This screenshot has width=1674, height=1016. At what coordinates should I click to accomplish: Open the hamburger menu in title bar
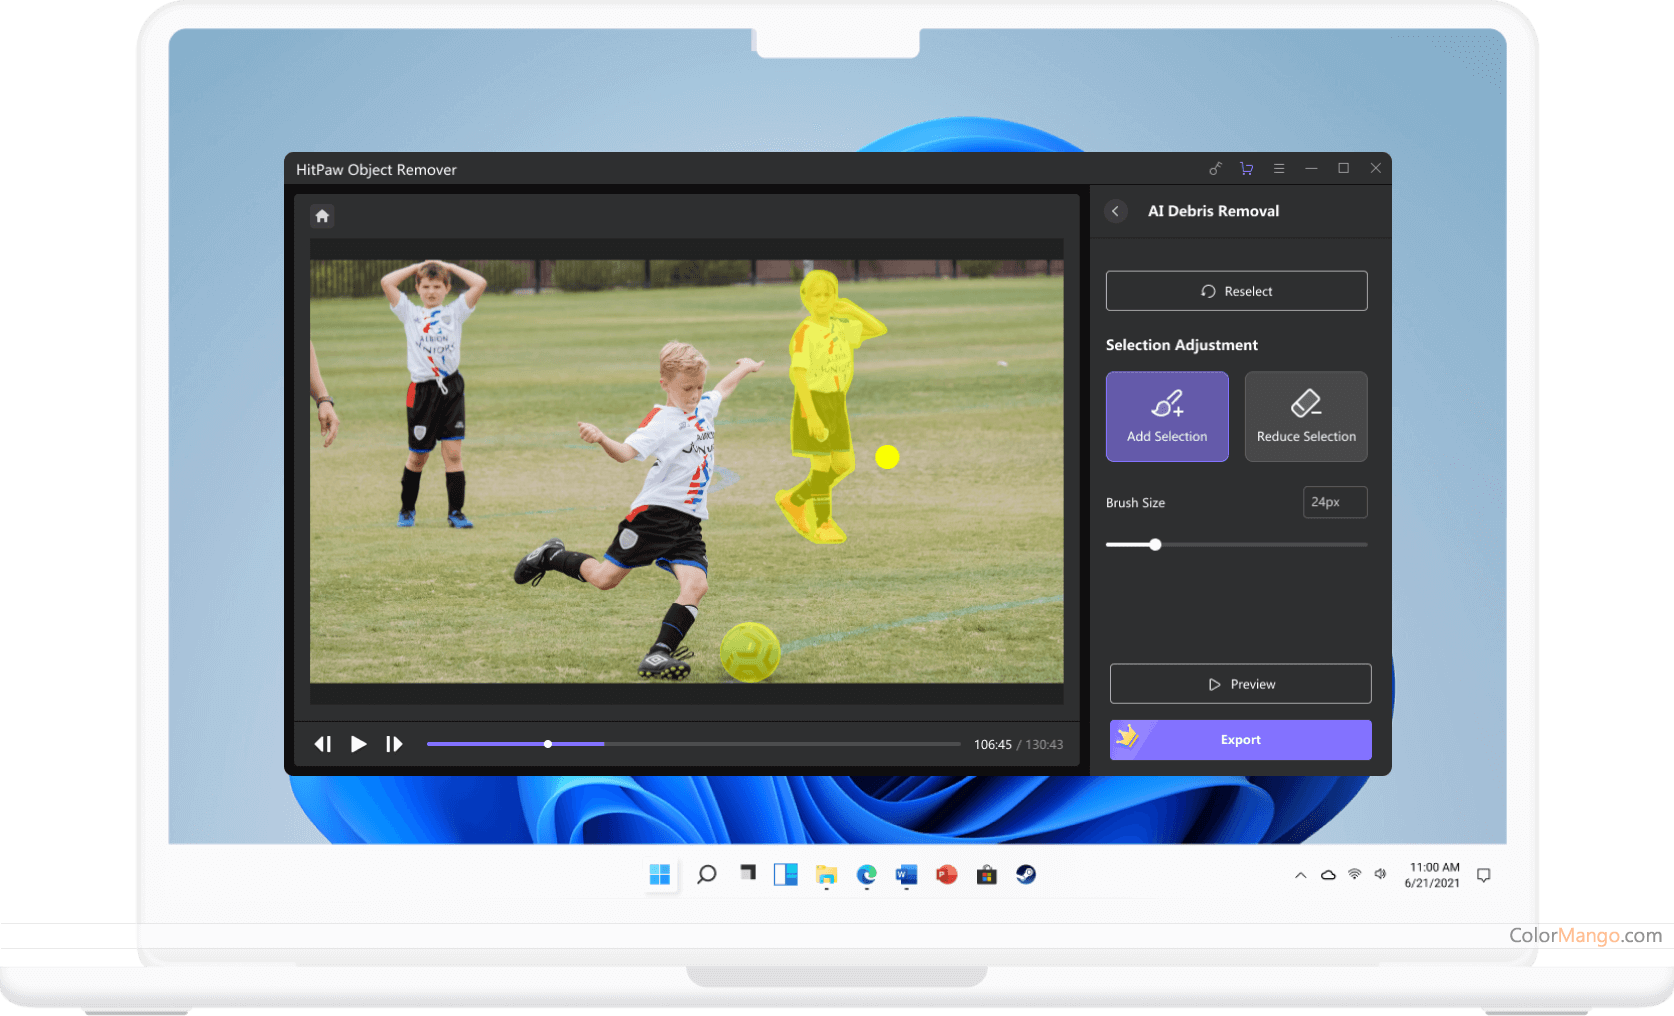coord(1278,169)
